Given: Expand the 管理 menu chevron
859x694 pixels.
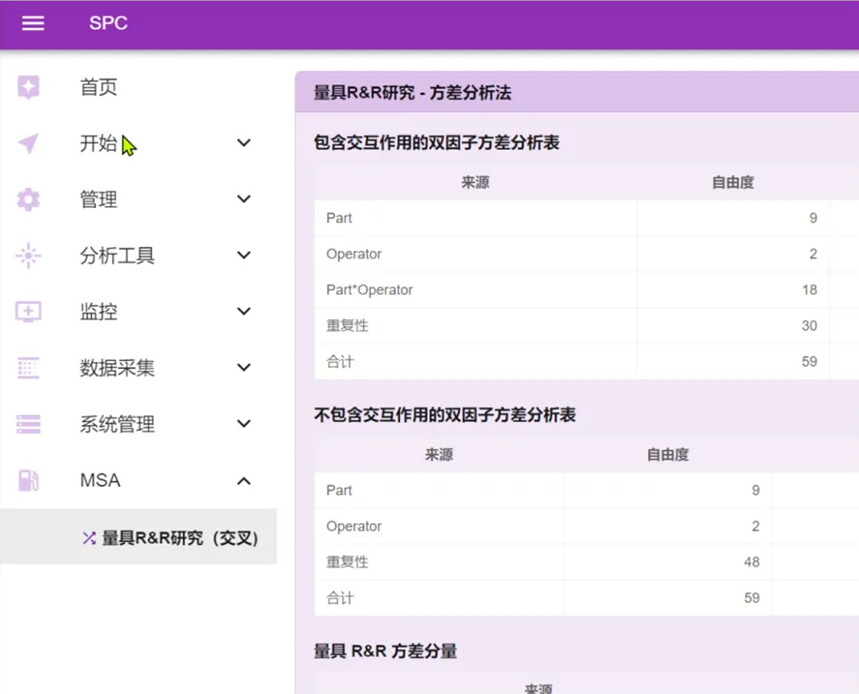Looking at the screenshot, I should pyautogui.click(x=244, y=199).
